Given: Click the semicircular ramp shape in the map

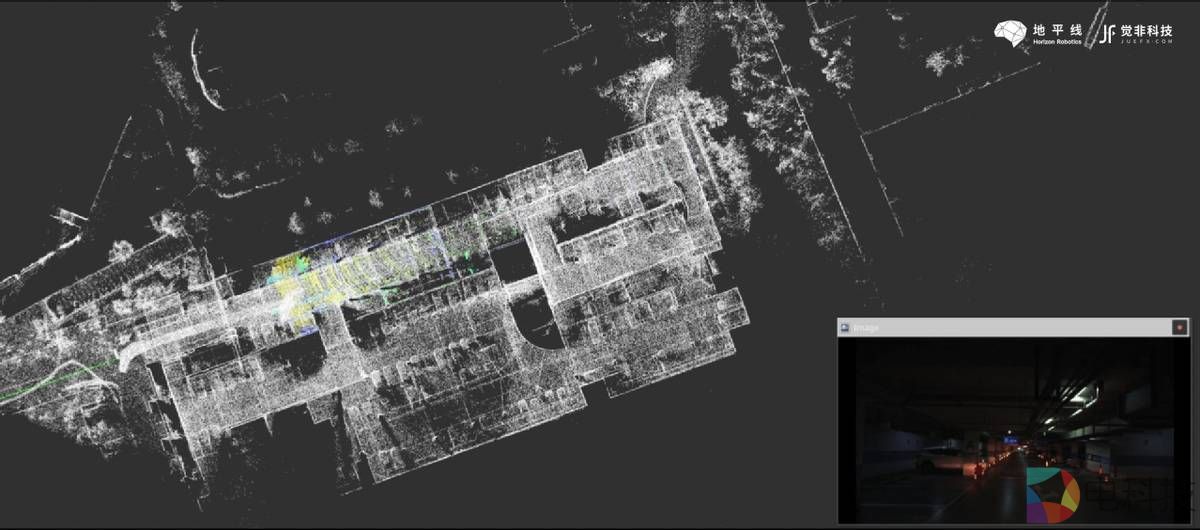Looking at the screenshot, I should coord(545,330).
